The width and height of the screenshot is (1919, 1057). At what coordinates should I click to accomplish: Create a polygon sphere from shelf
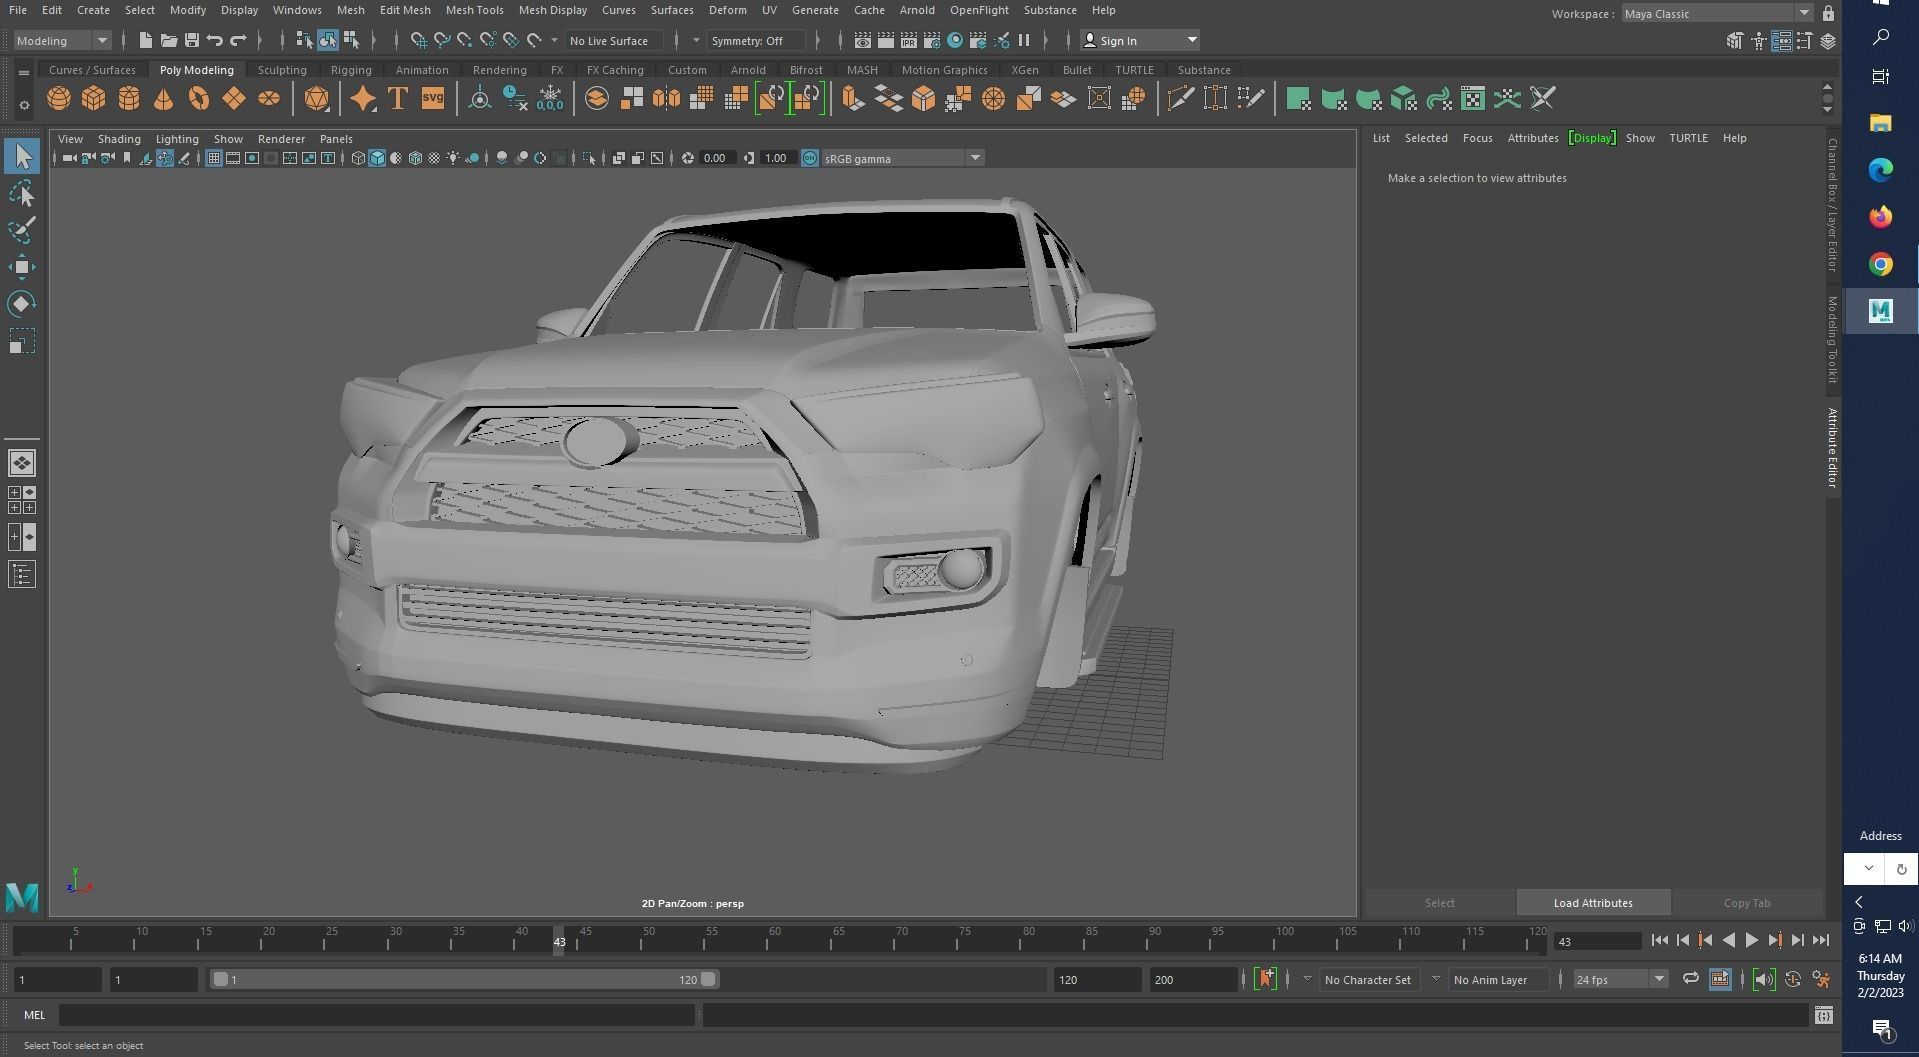[x=59, y=98]
